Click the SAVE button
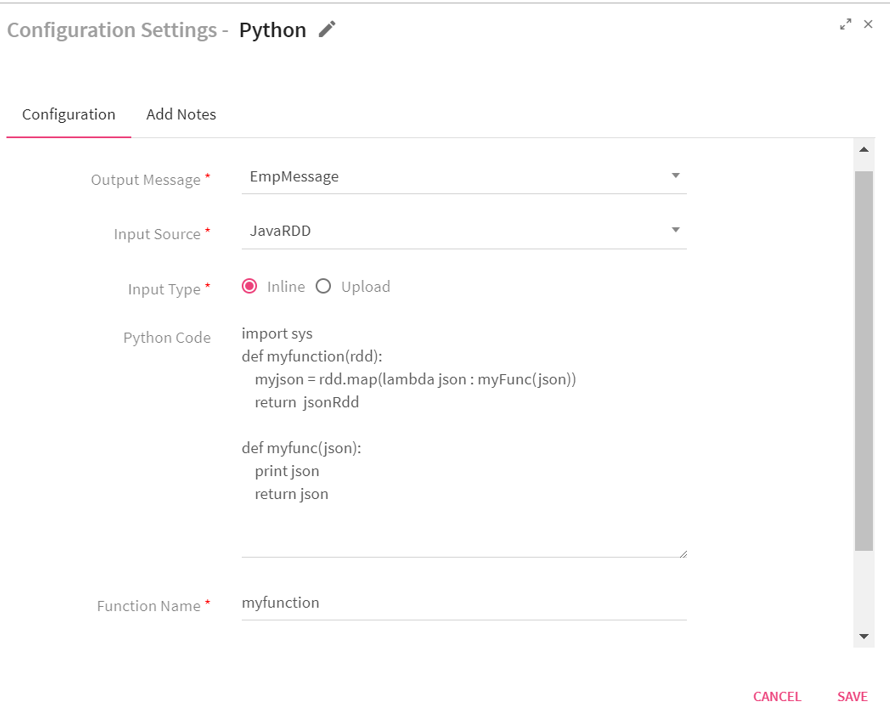Image resolution: width=890 pixels, height=711 pixels. [852, 696]
